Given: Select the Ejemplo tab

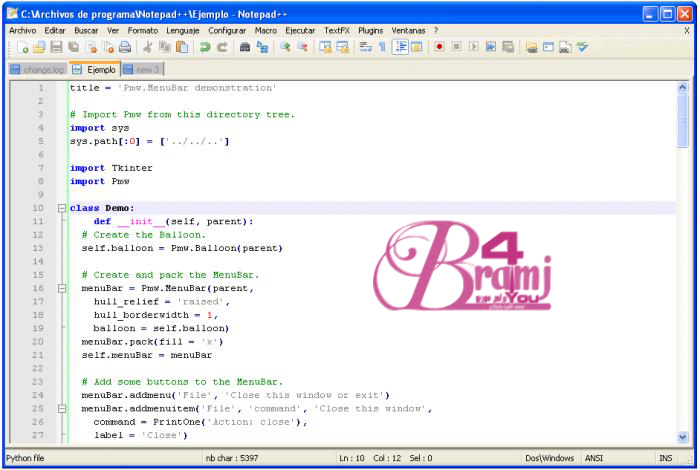Looking at the screenshot, I should click(x=95, y=69).
